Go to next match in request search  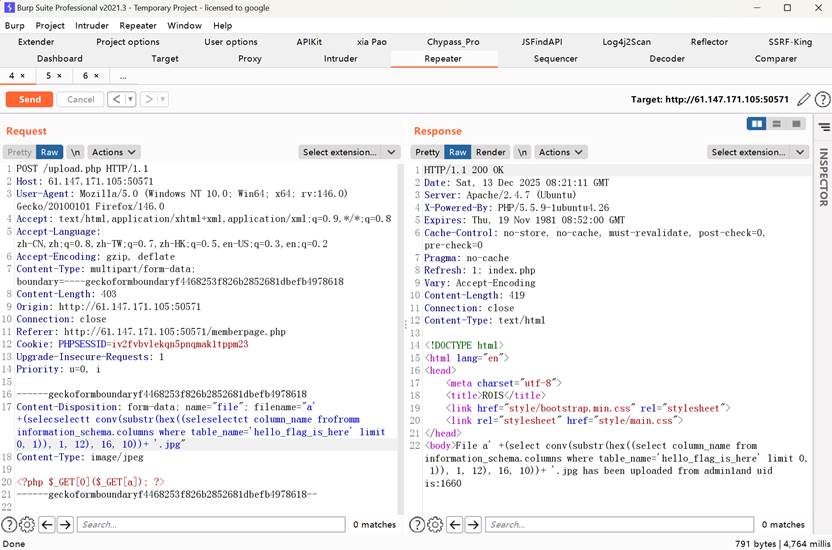pos(65,525)
